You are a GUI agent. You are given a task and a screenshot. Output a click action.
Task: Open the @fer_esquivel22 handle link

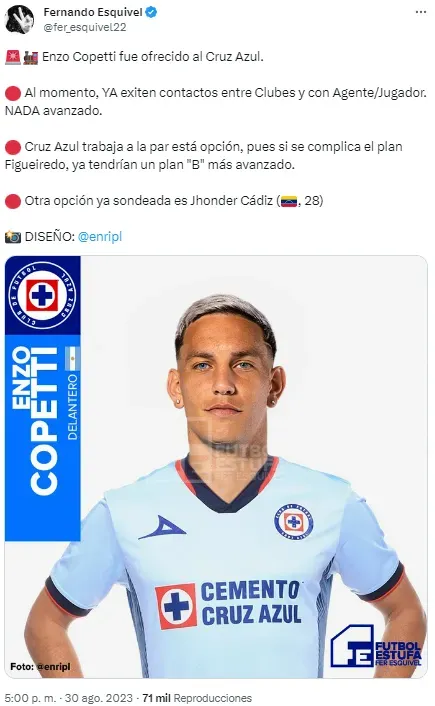point(85,27)
